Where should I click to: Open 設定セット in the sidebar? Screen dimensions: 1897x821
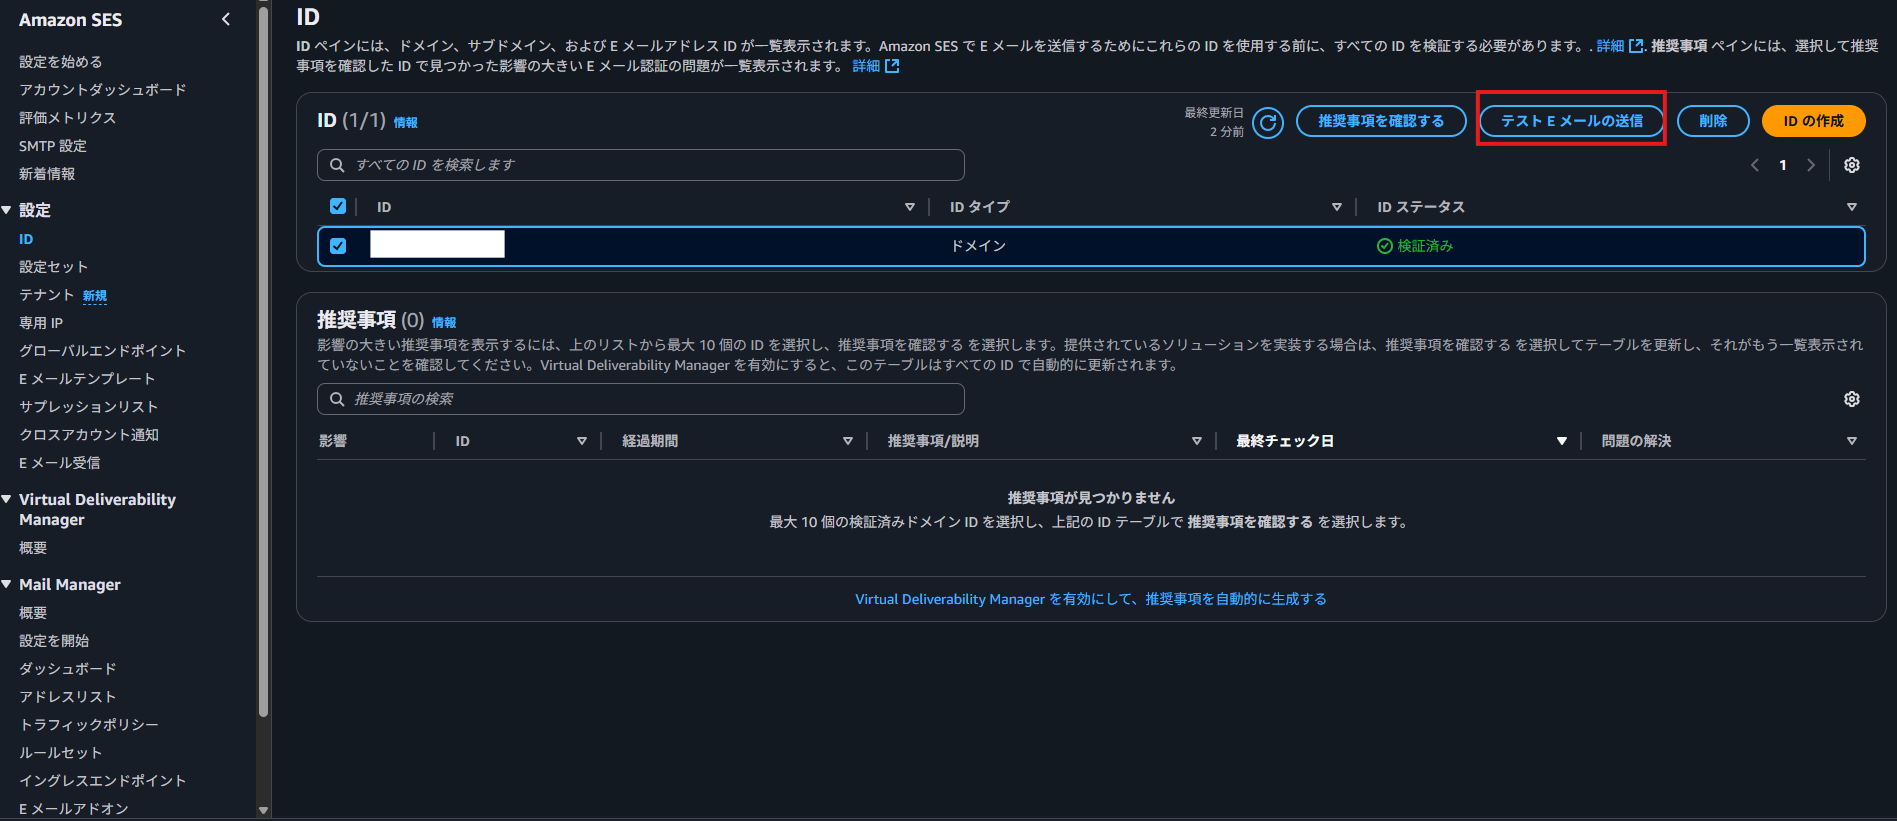[53, 267]
